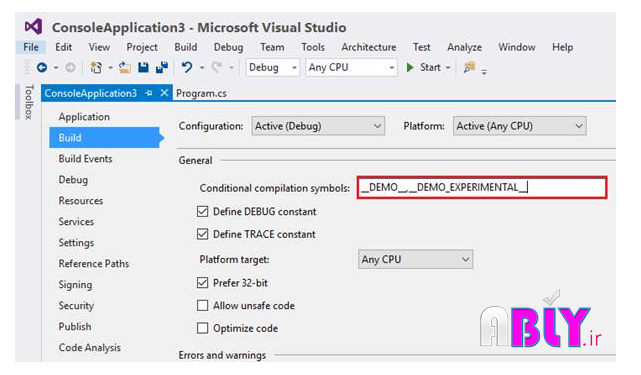Select the Signing properties page

75,285
